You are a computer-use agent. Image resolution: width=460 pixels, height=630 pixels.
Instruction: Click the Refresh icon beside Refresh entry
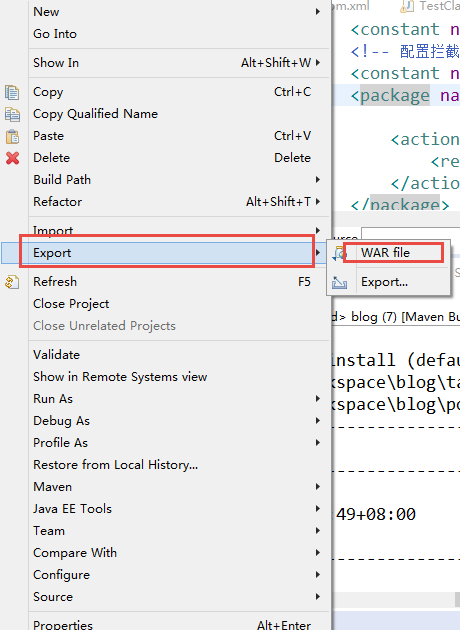click(12, 282)
